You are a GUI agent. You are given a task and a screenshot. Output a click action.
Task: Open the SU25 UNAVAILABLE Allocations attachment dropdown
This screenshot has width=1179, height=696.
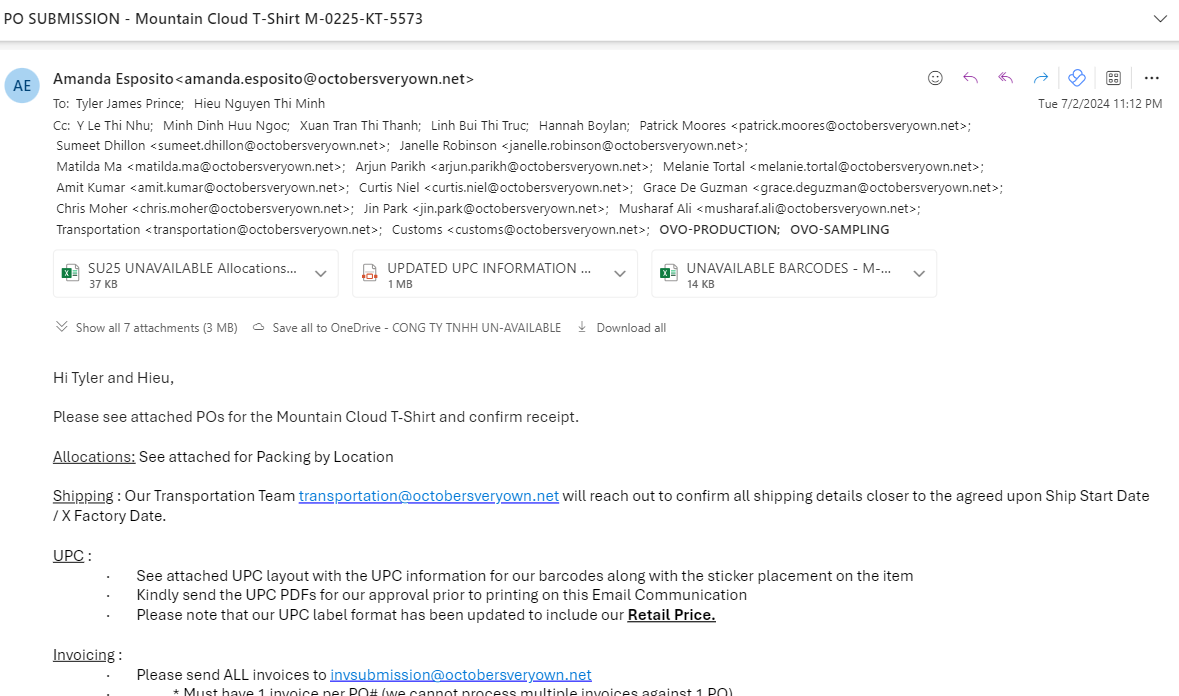click(x=321, y=274)
